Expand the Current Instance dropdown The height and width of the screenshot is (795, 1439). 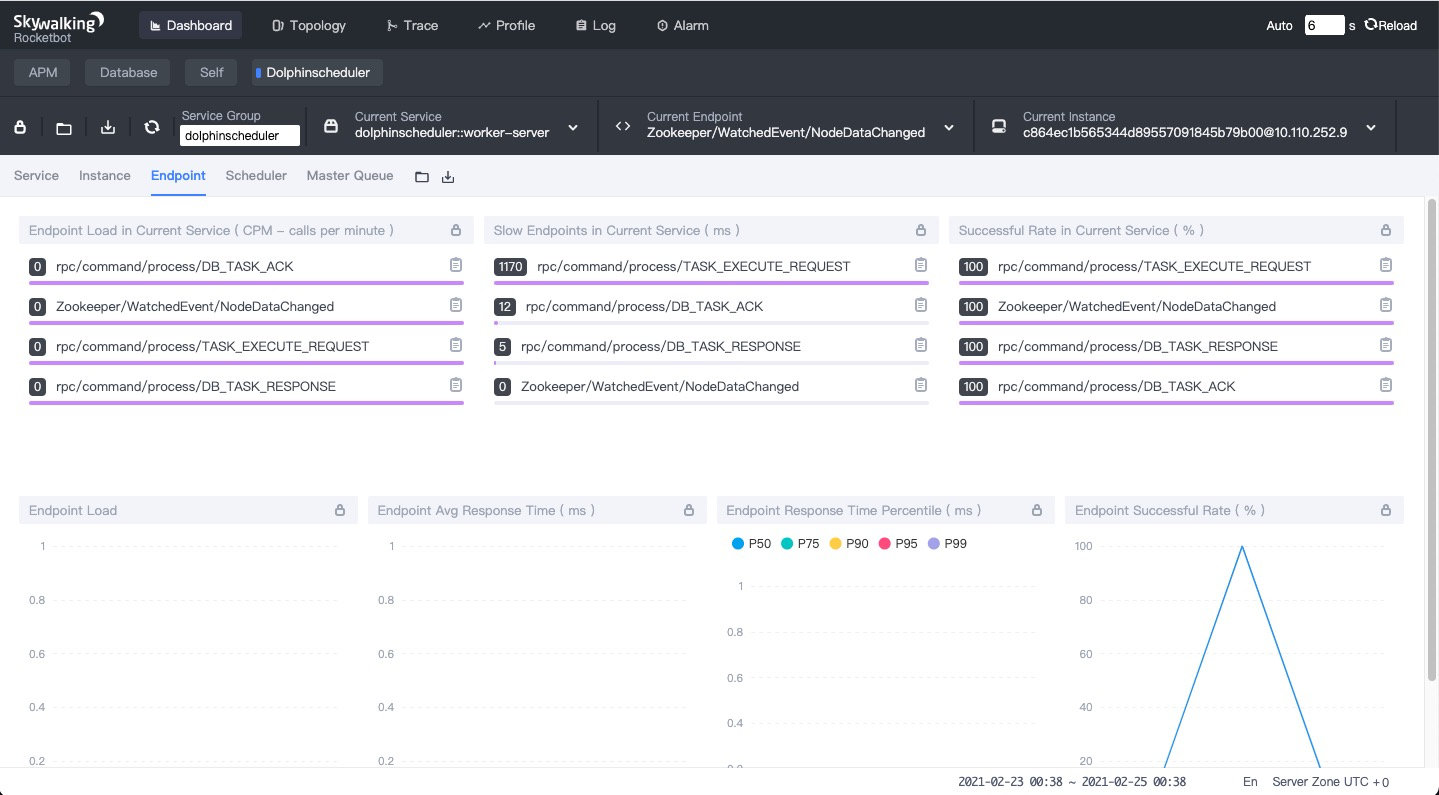pyautogui.click(x=1371, y=127)
